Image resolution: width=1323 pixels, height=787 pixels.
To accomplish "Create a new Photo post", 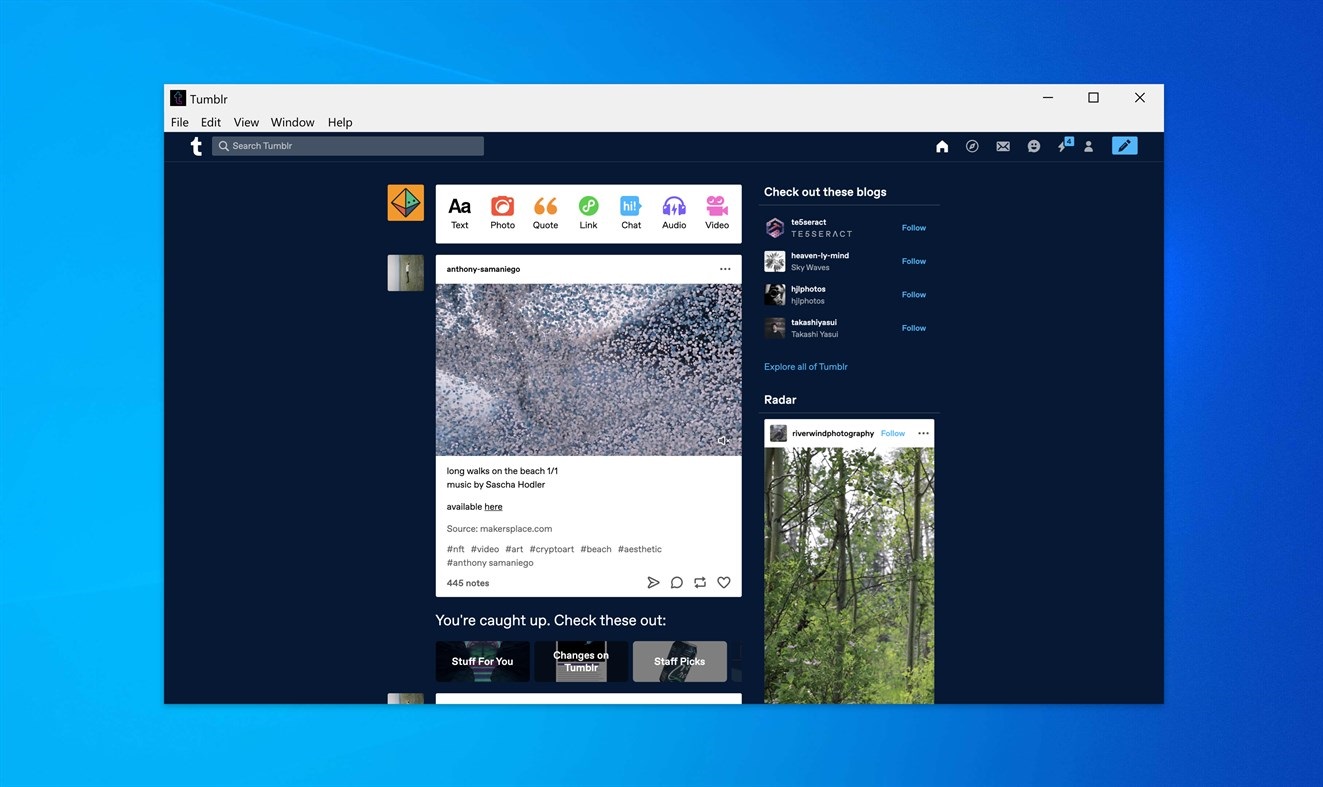I will pyautogui.click(x=502, y=212).
